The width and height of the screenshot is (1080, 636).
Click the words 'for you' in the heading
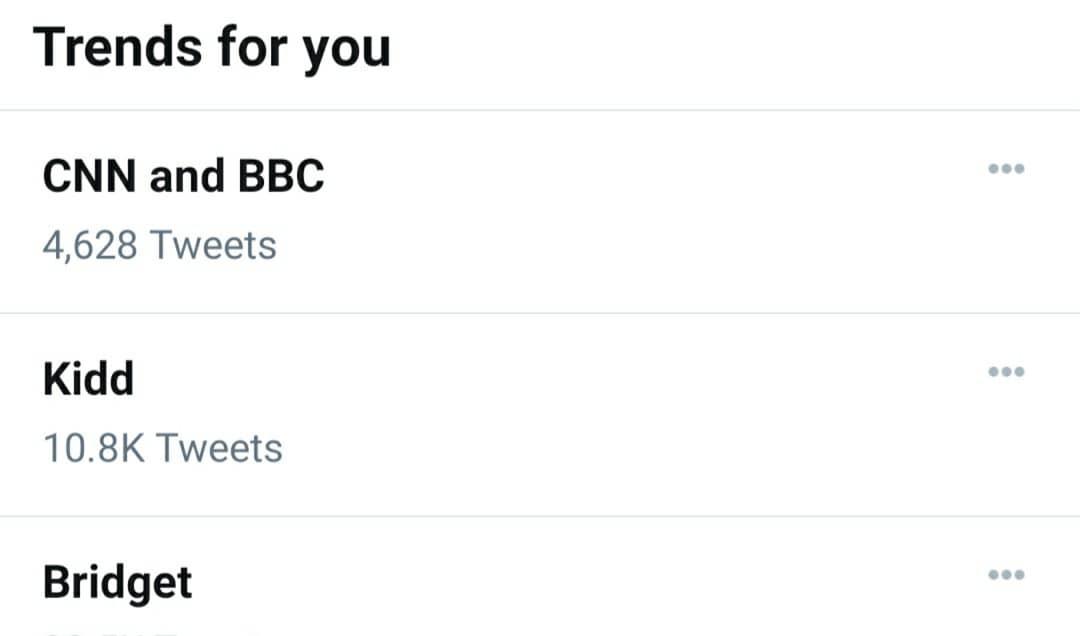click(x=304, y=48)
